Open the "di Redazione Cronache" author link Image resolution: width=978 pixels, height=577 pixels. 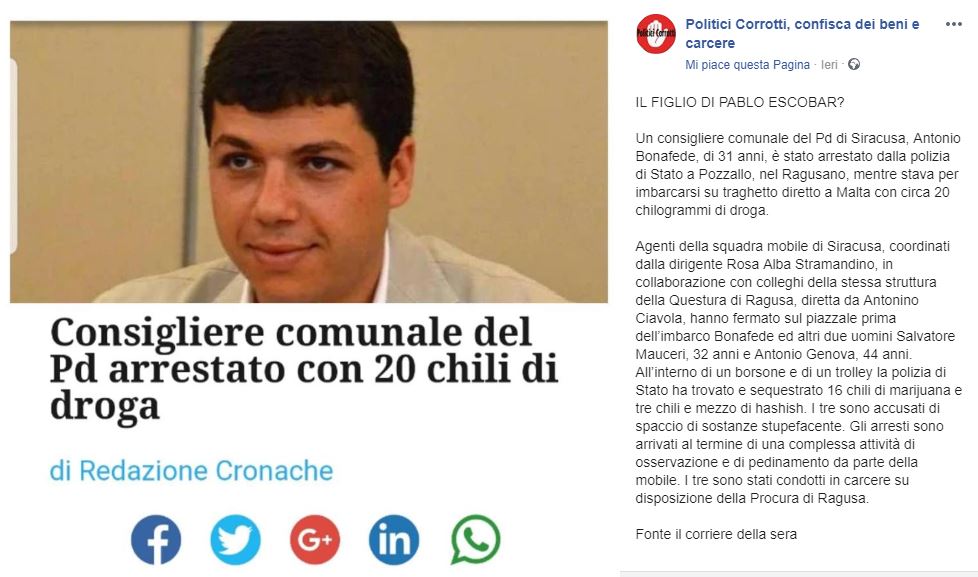point(191,470)
